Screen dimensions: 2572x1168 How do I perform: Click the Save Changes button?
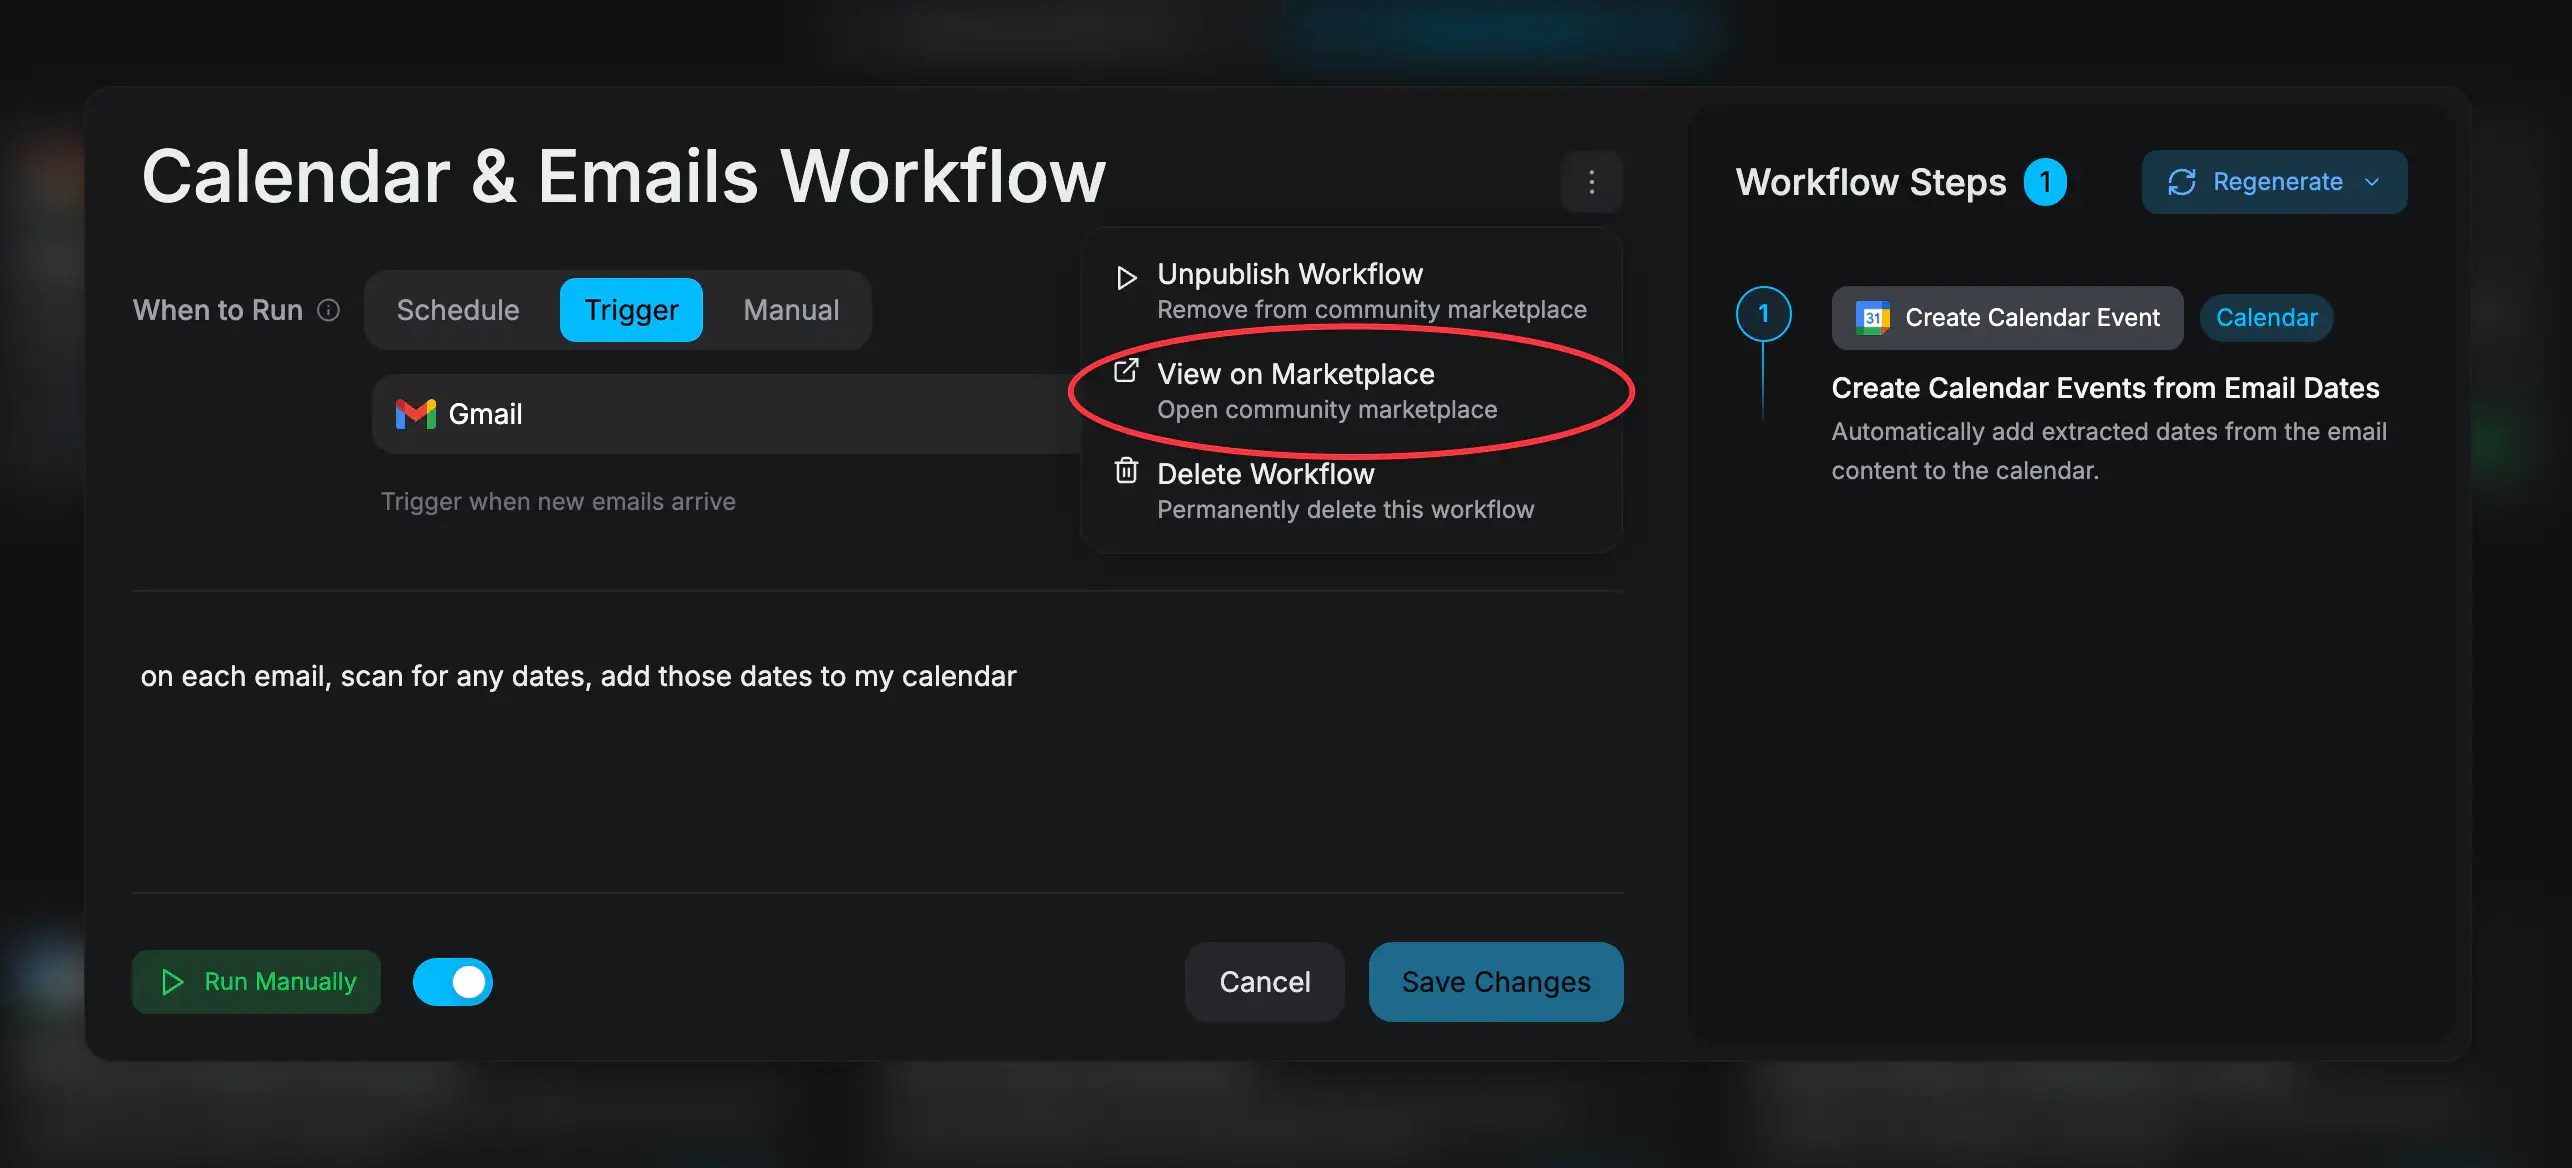pyautogui.click(x=1495, y=982)
